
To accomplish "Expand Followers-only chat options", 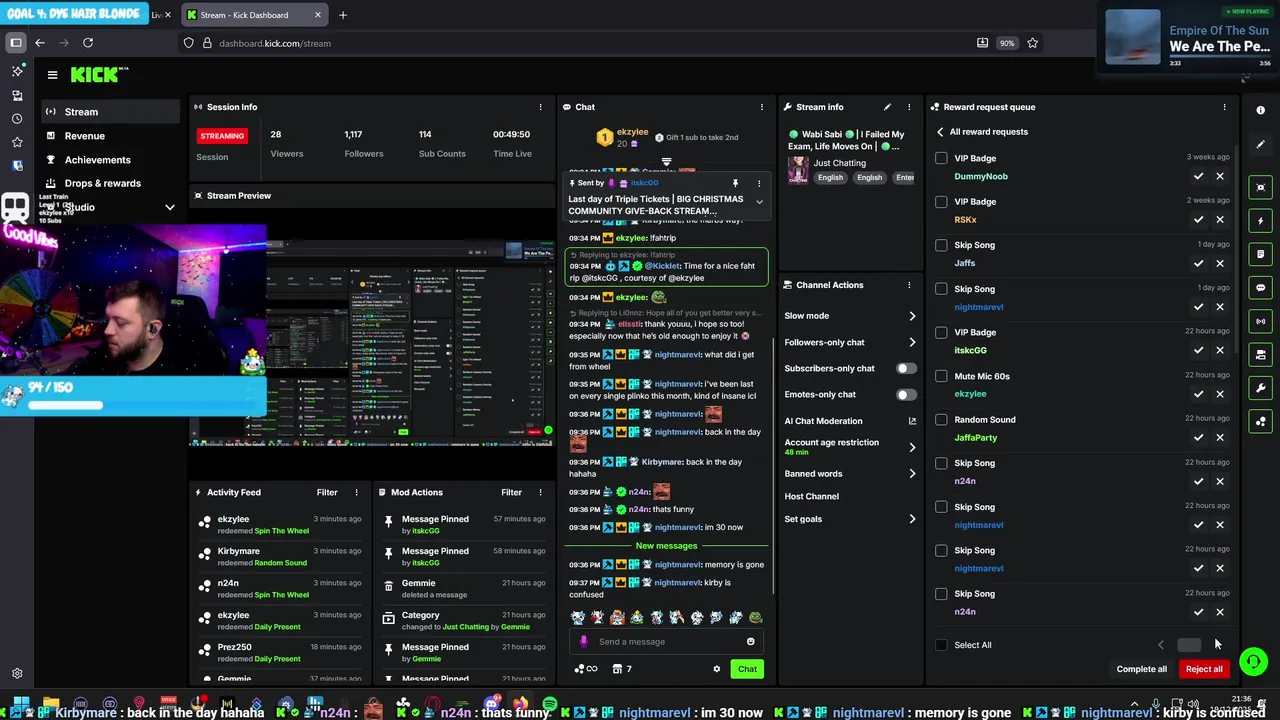I will click(x=912, y=342).
